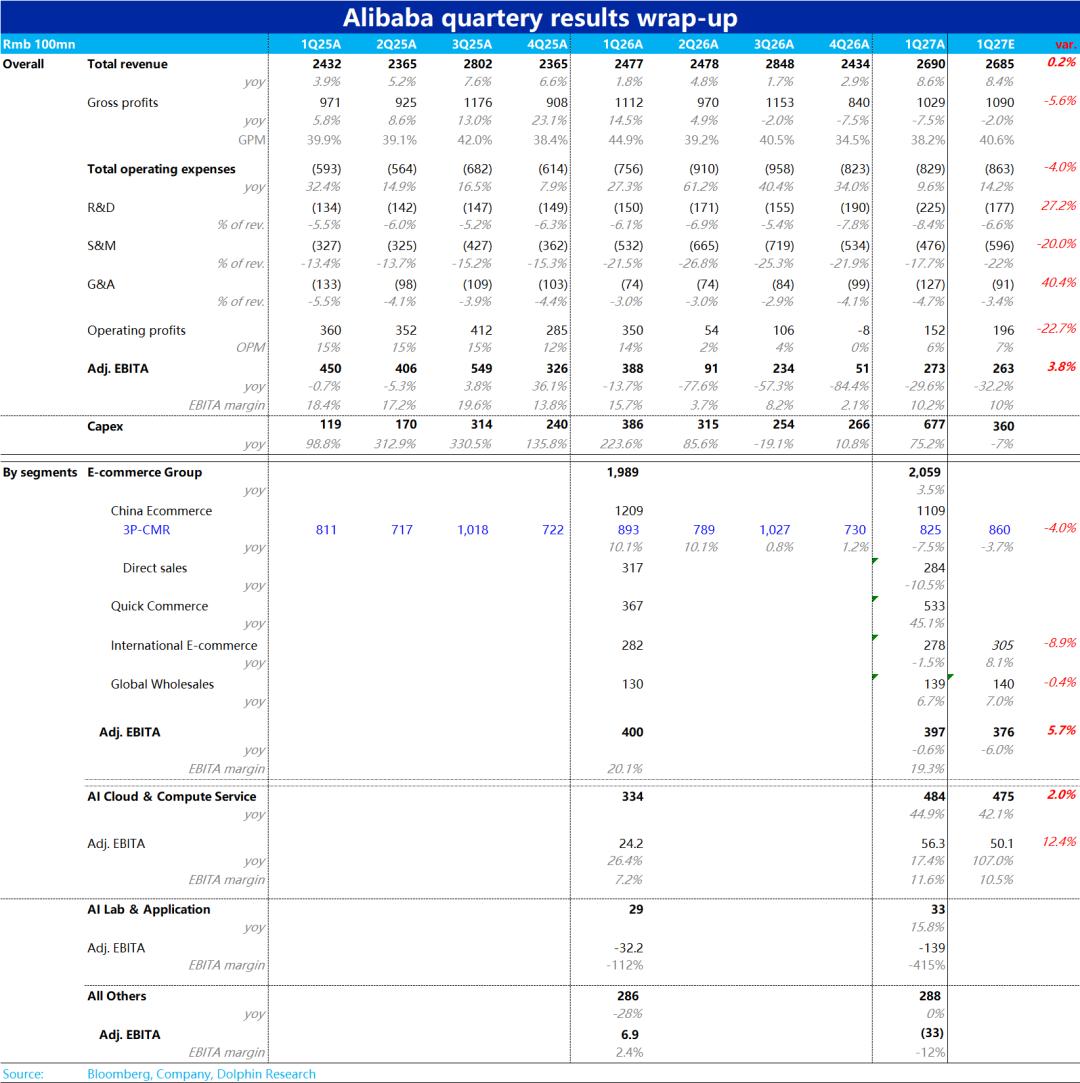Viewport: 1080px width, 1083px height.
Task: Click operating expenses value (910)
Action: pyautogui.click(x=704, y=169)
